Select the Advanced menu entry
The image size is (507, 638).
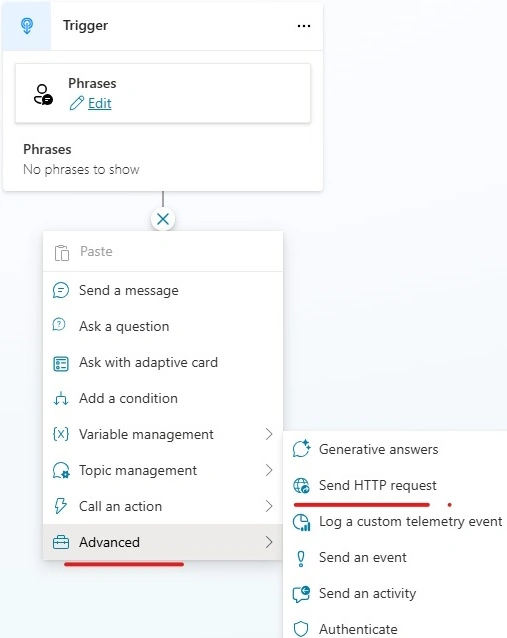[x=163, y=542]
